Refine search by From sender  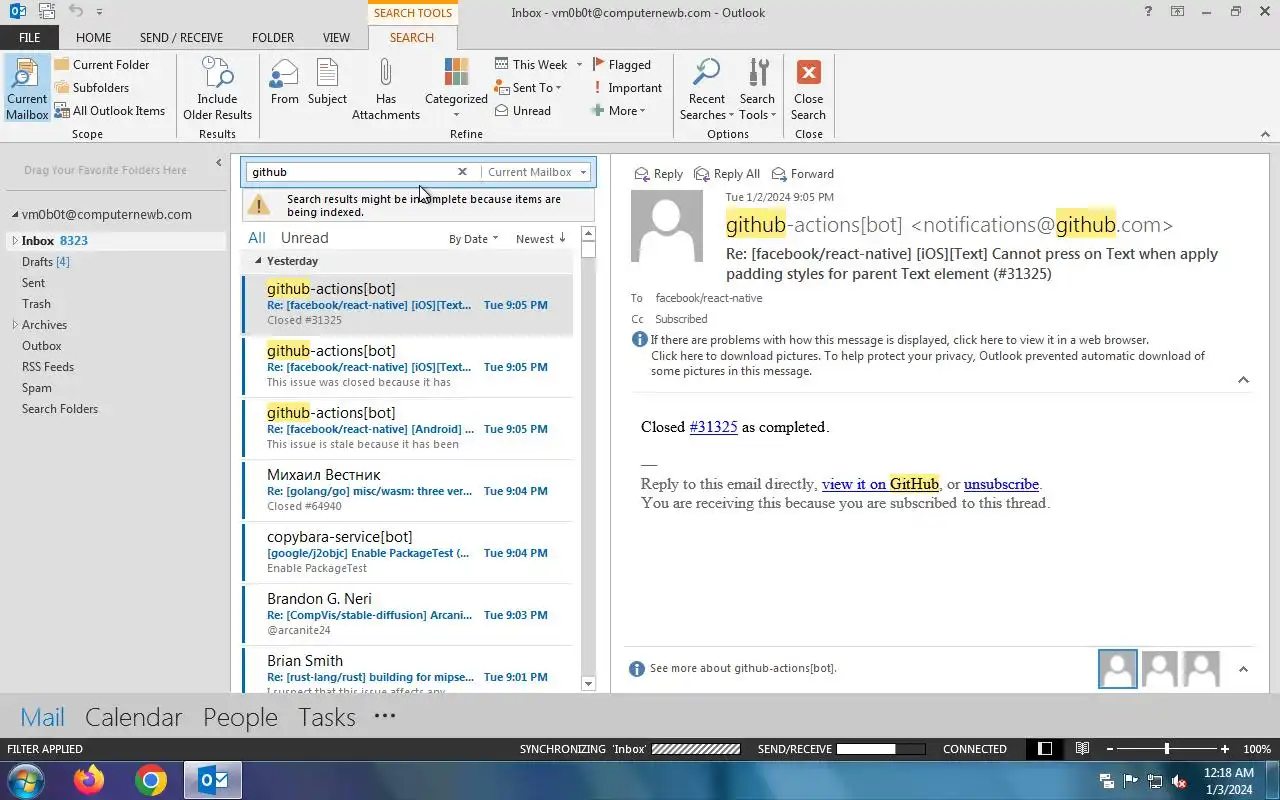(285, 82)
